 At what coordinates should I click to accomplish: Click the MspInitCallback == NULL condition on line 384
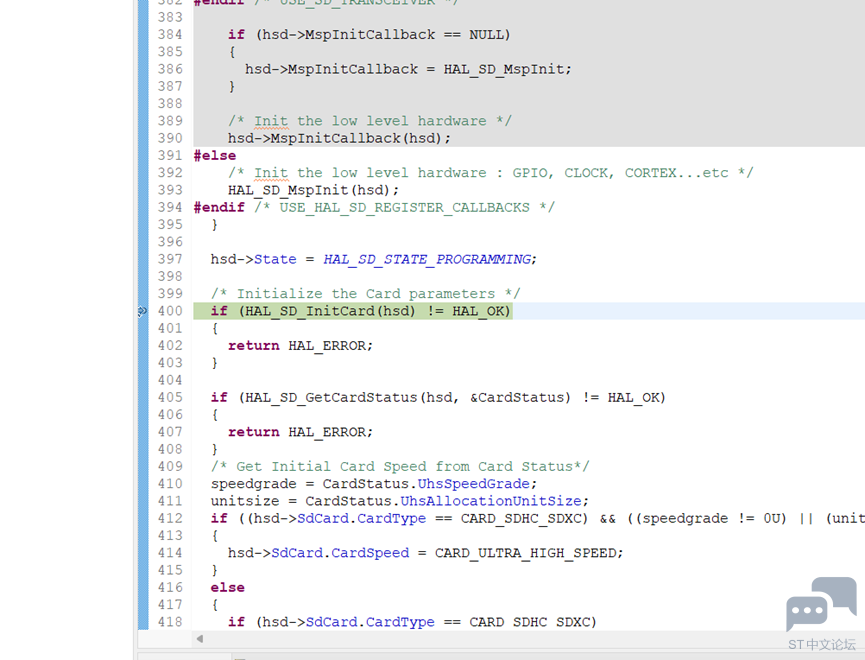click(383, 35)
